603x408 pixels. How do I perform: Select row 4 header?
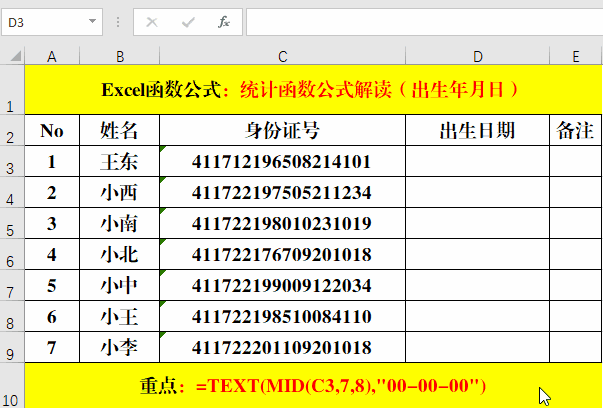pos(12,192)
